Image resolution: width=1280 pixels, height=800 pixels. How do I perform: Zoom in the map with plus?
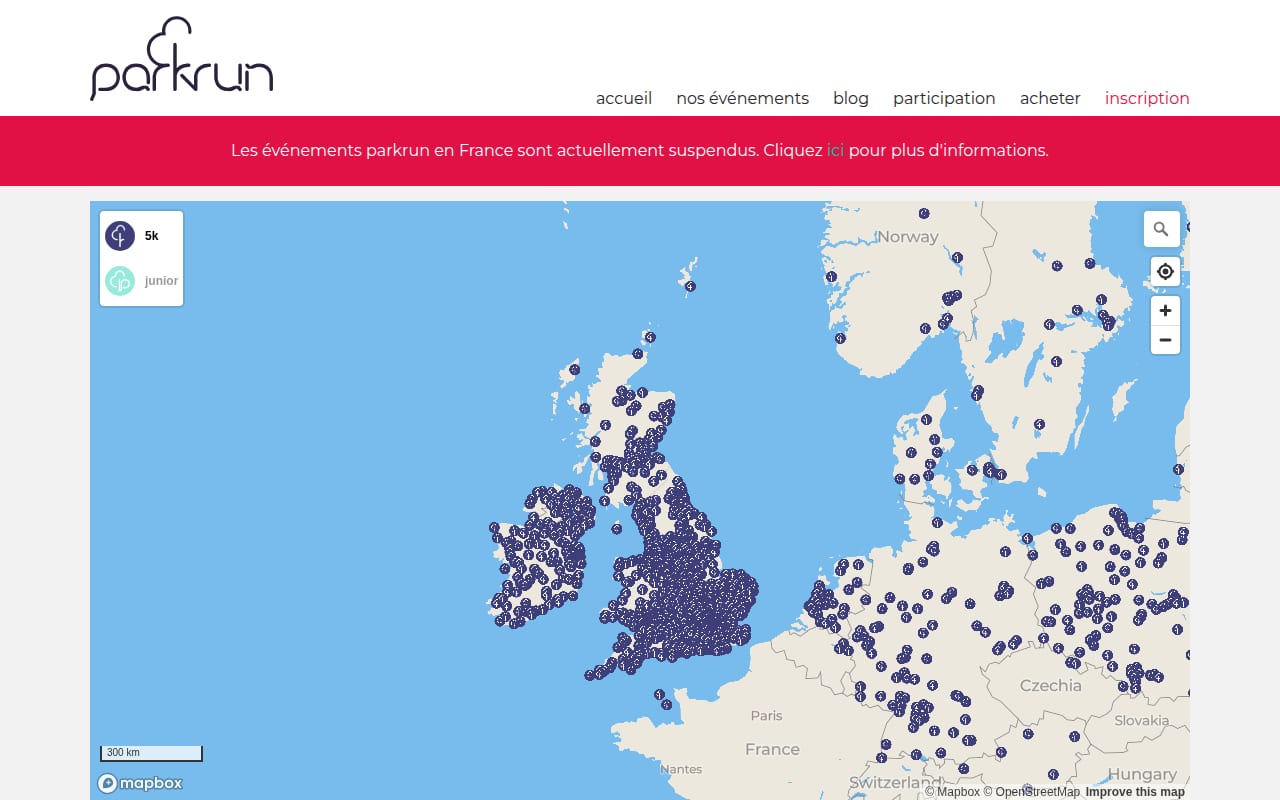pyautogui.click(x=1165, y=311)
